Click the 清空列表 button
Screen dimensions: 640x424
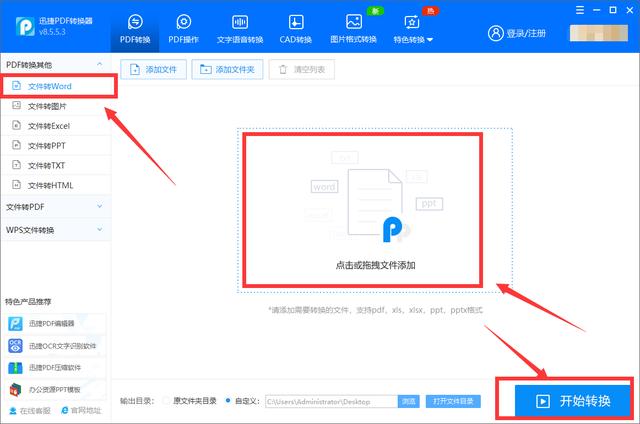[x=302, y=69]
